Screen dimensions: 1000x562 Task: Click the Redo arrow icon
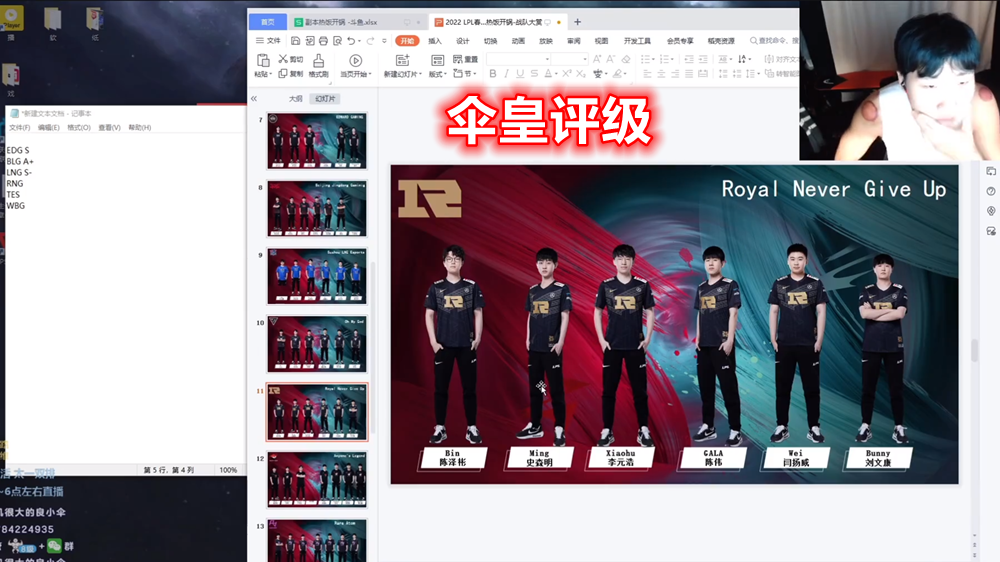click(370, 41)
